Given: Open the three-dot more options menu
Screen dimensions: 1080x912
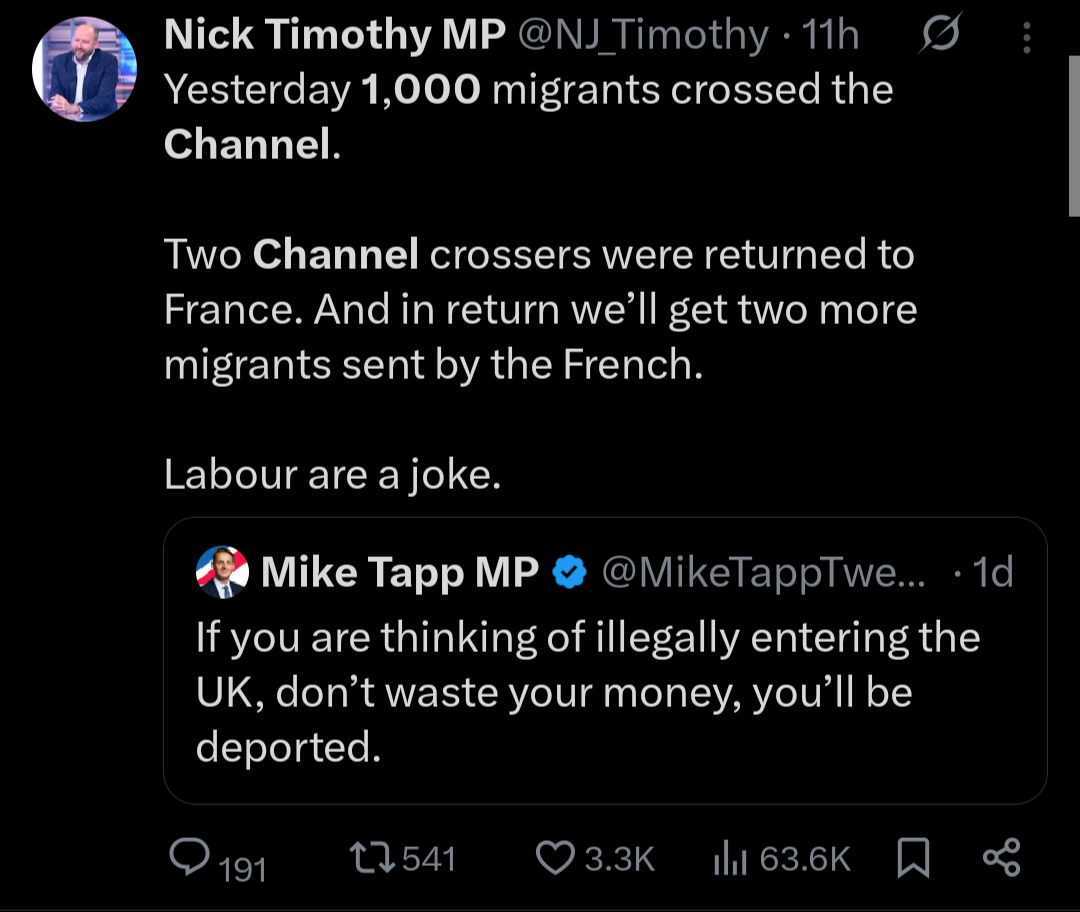Looking at the screenshot, I should pyautogui.click(x=1026, y=38).
